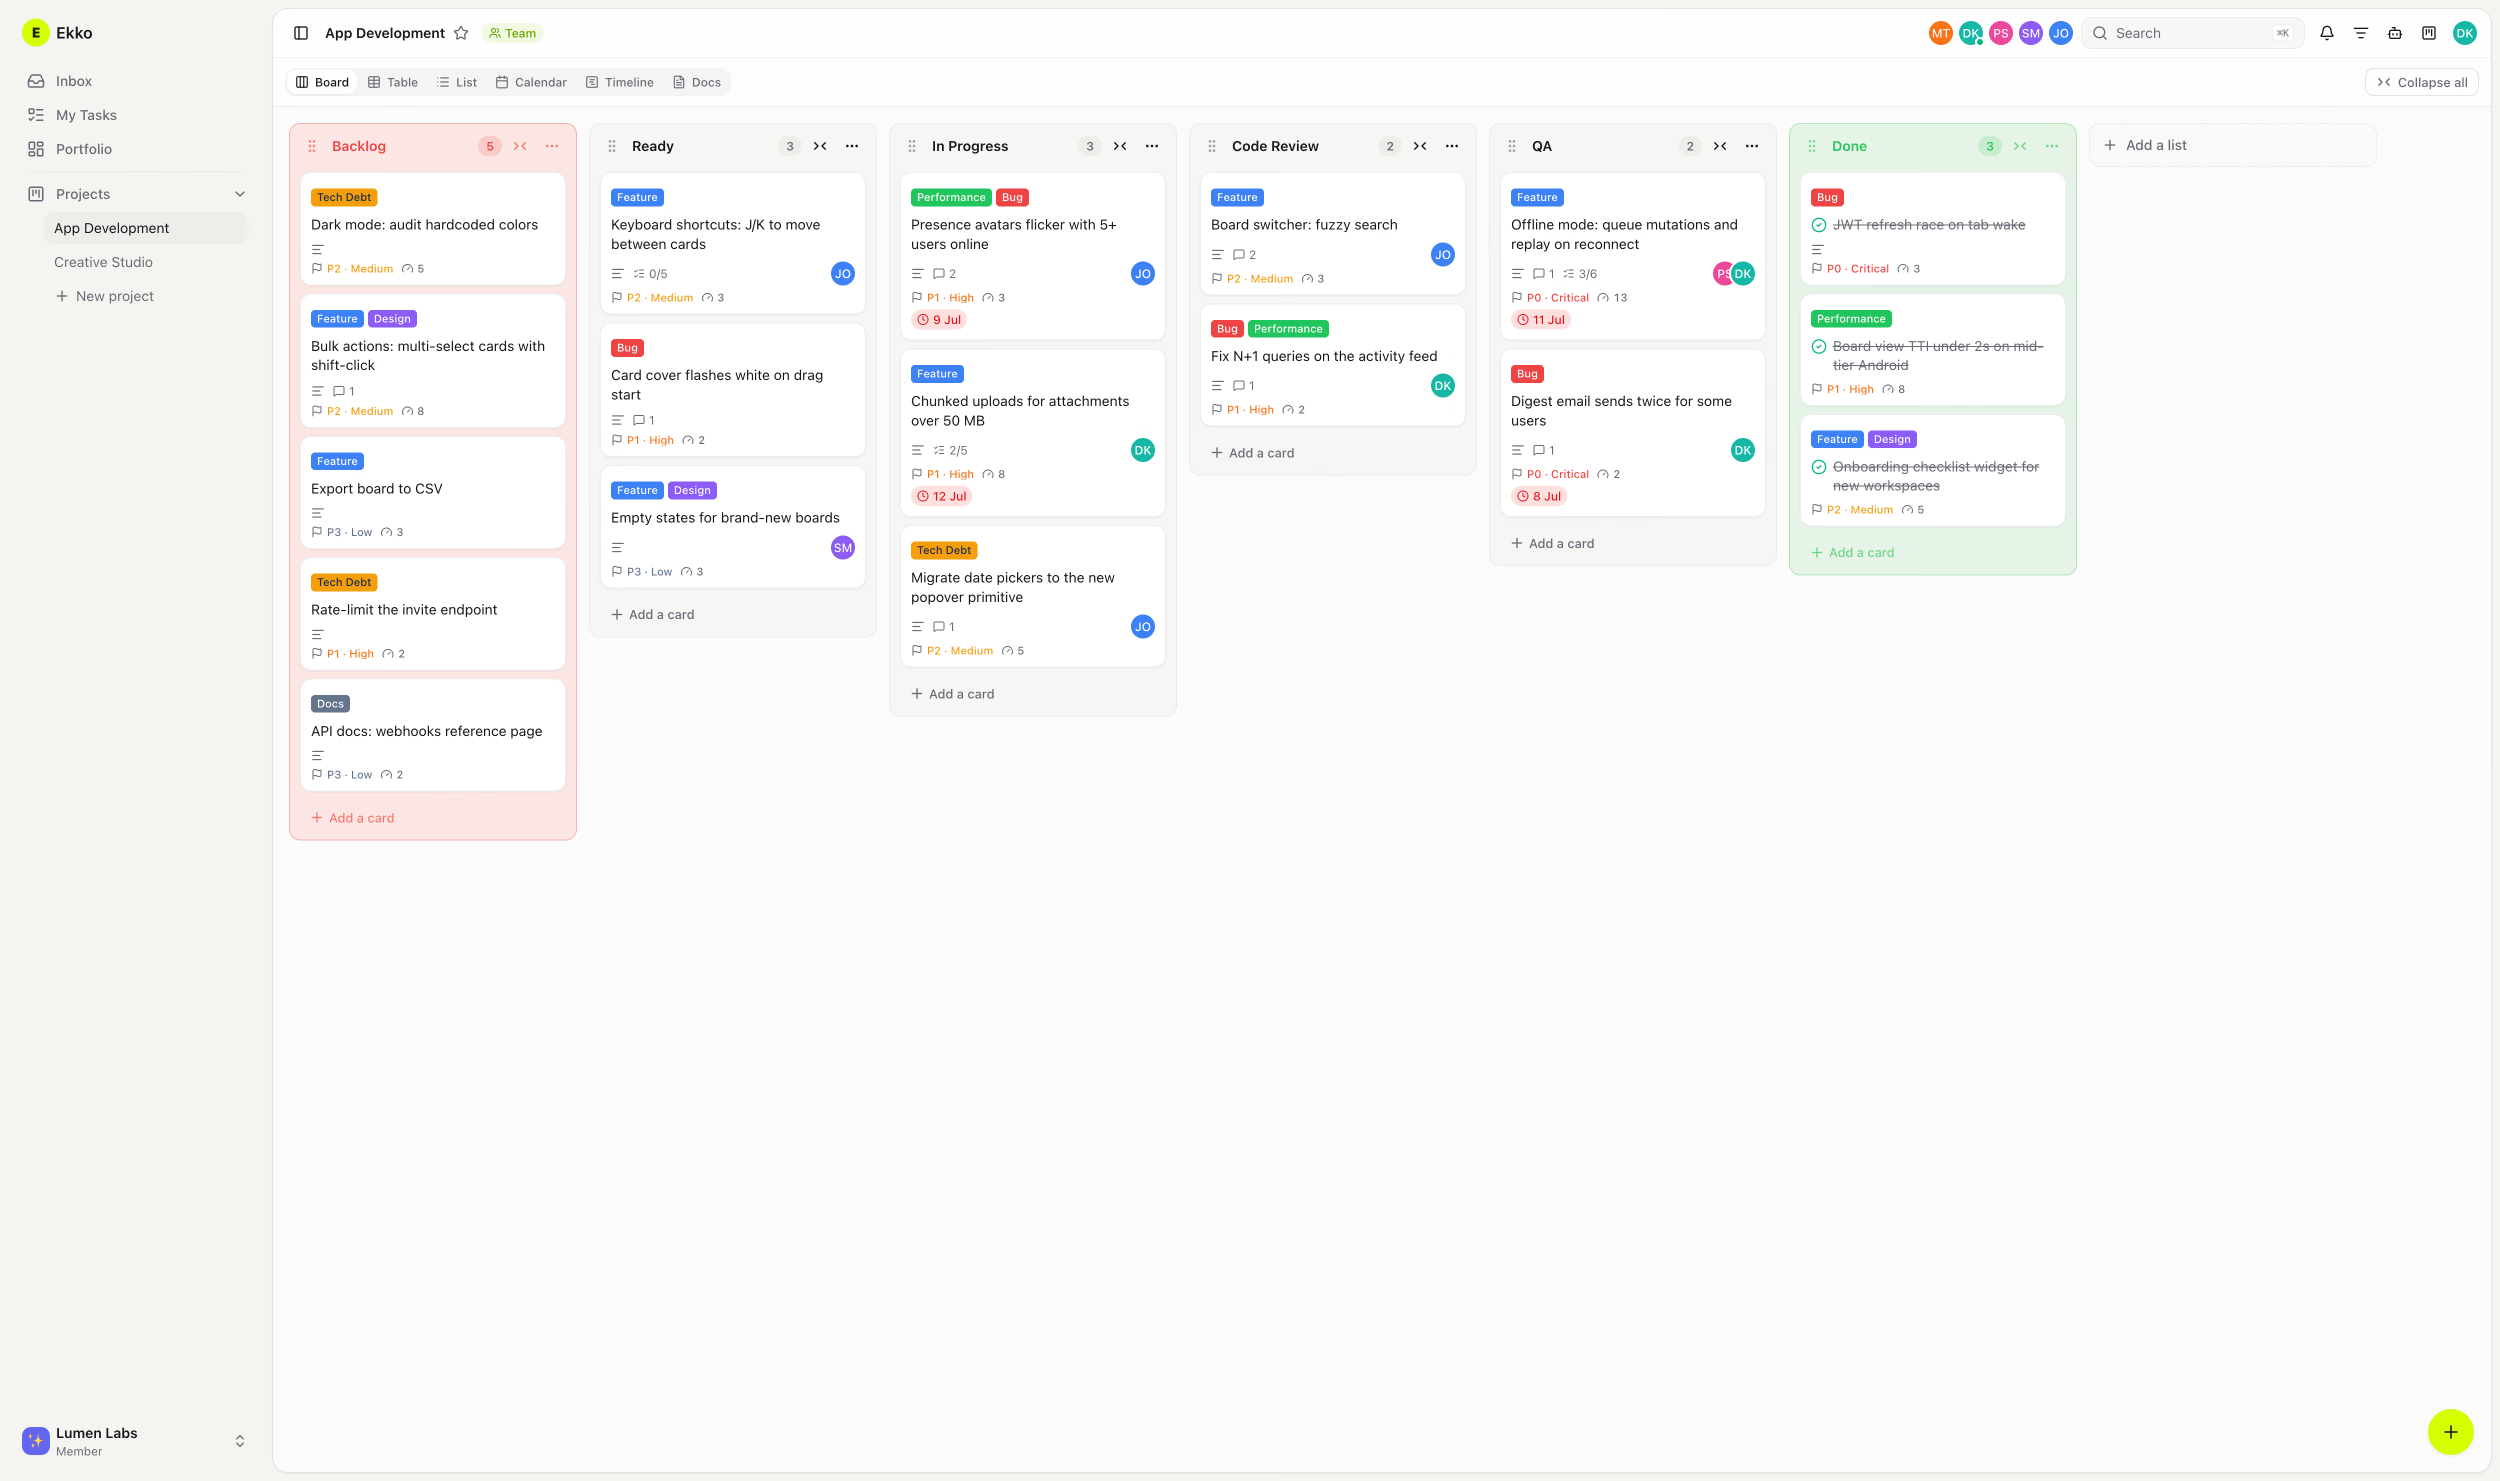Open the Backlog list options menu
Viewport: 2500px width, 1481px height.
pos(552,146)
